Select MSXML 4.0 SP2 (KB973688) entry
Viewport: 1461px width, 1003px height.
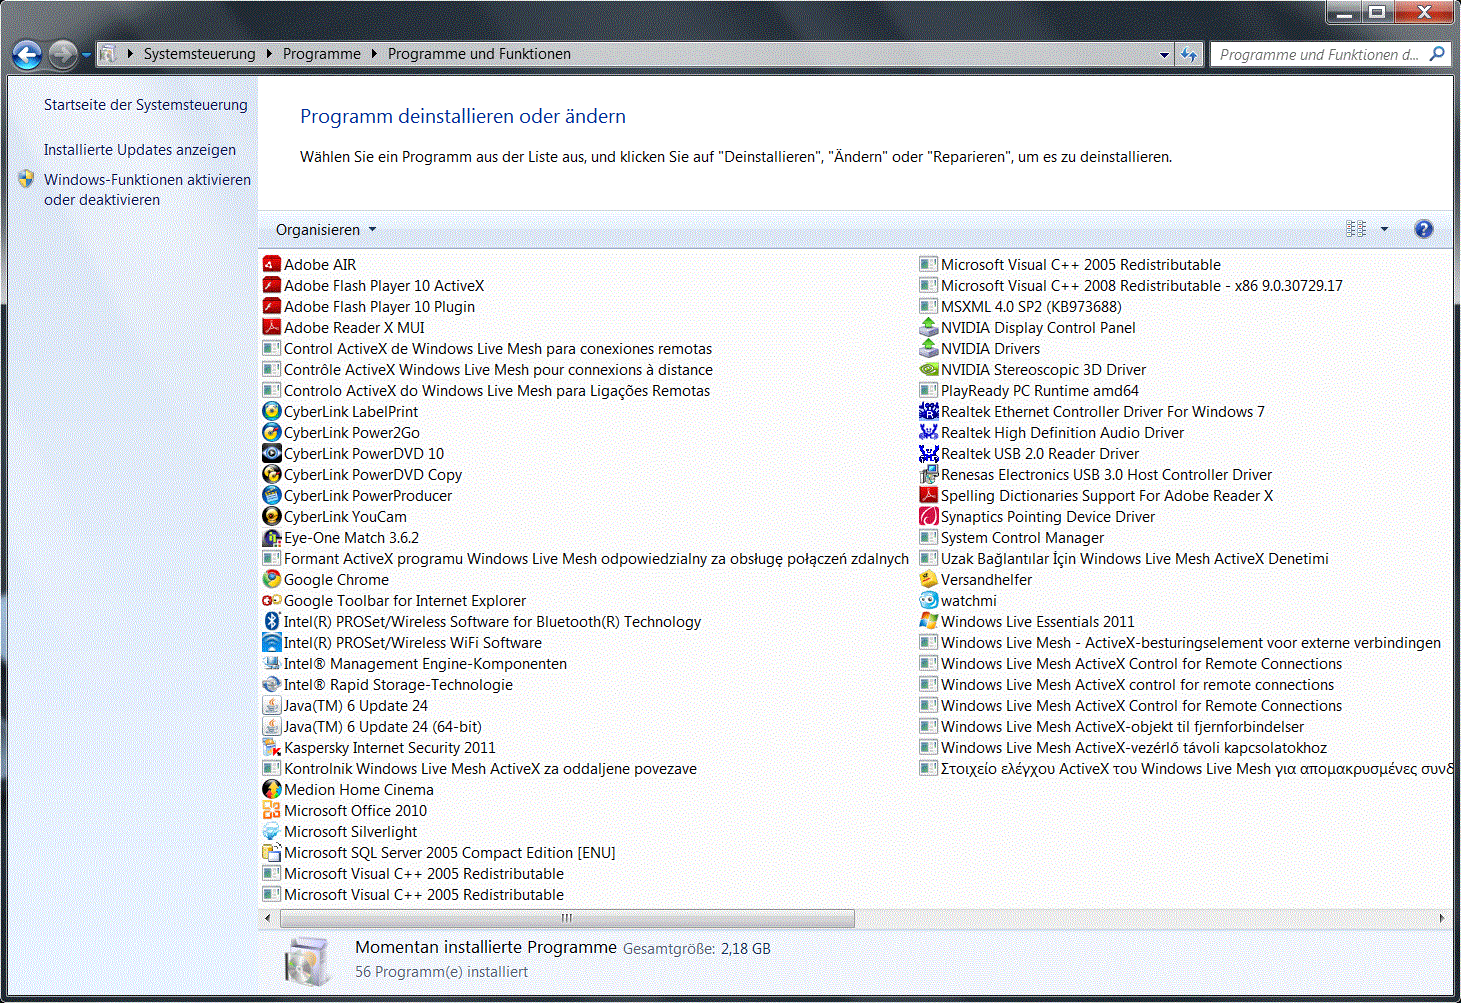(x=1021, y=306)
